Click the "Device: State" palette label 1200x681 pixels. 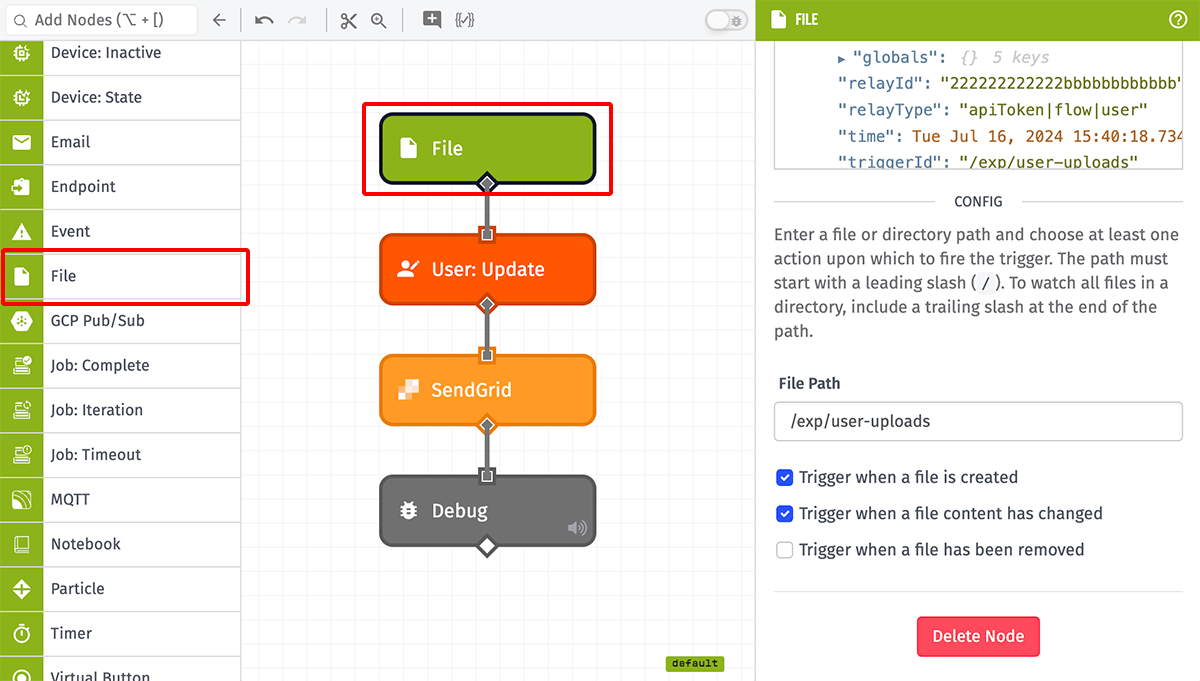tap(96, 97)
